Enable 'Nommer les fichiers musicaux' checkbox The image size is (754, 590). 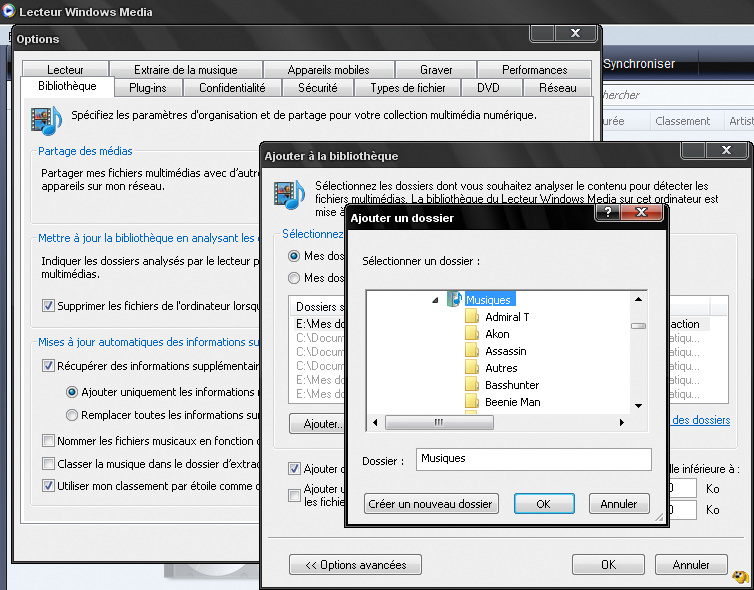(48, 440)
